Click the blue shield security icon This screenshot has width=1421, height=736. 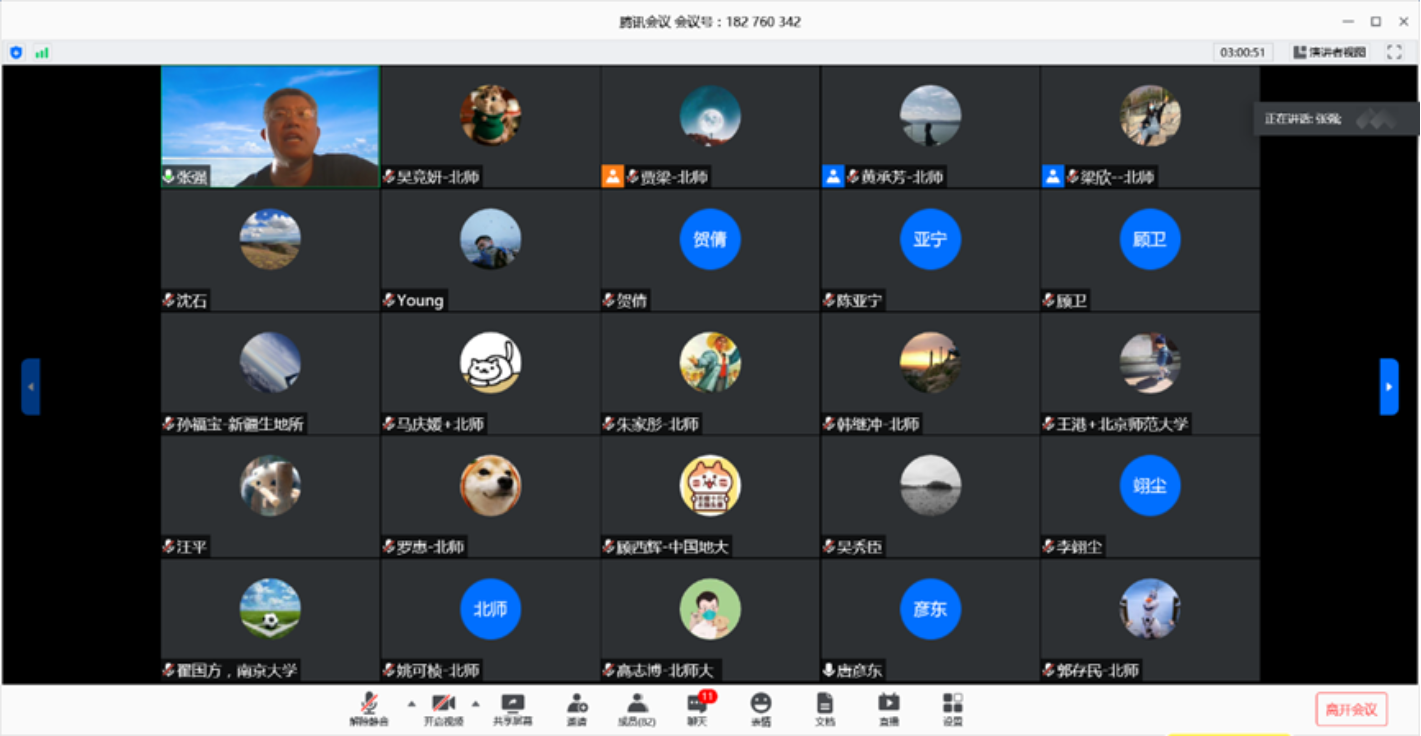(x=16, y=52)
